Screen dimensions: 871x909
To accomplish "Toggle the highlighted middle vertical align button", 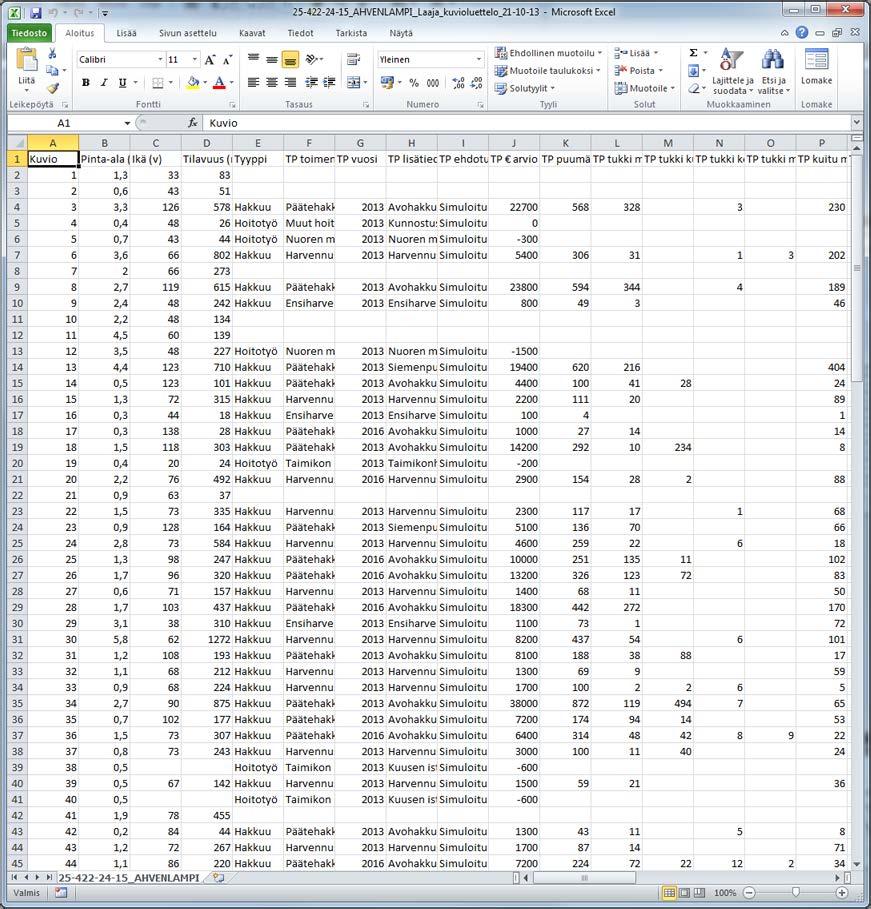I will pyautogui.click(x=291, y=59).
